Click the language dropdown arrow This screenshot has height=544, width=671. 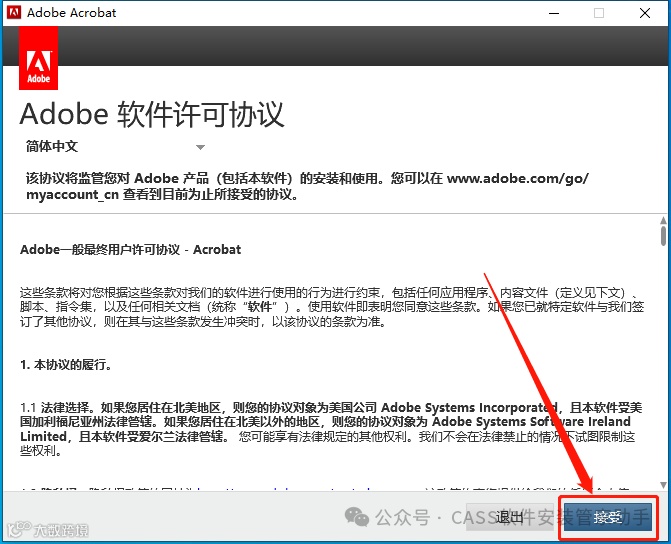[x=200, y=147]
